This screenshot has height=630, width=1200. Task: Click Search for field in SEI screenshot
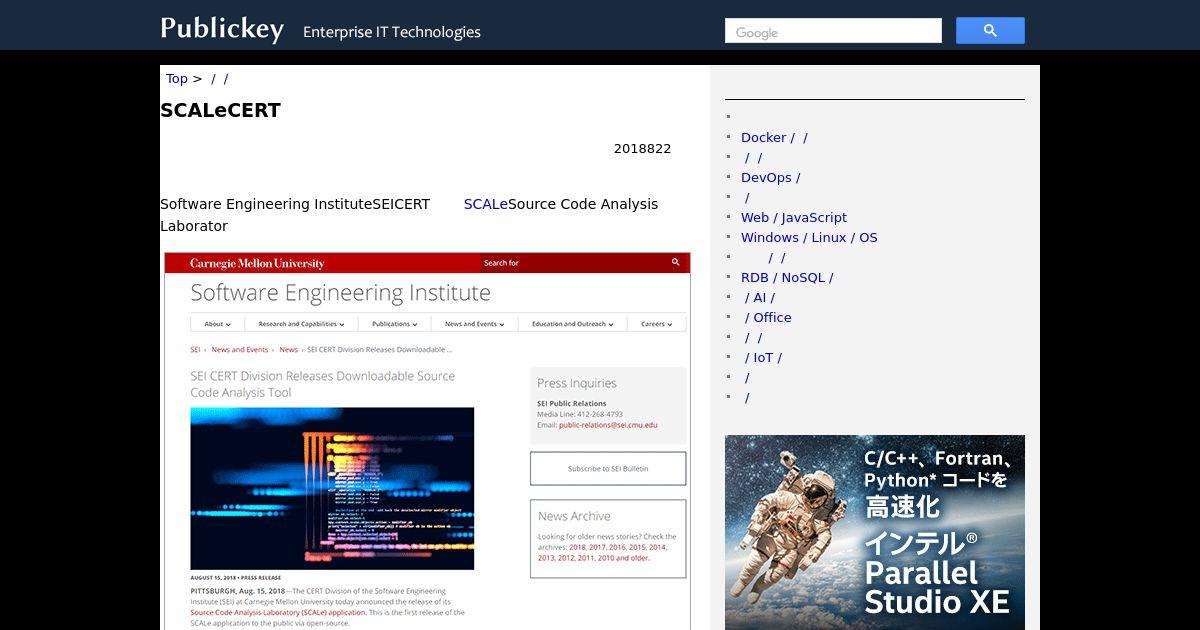point(573,263)
